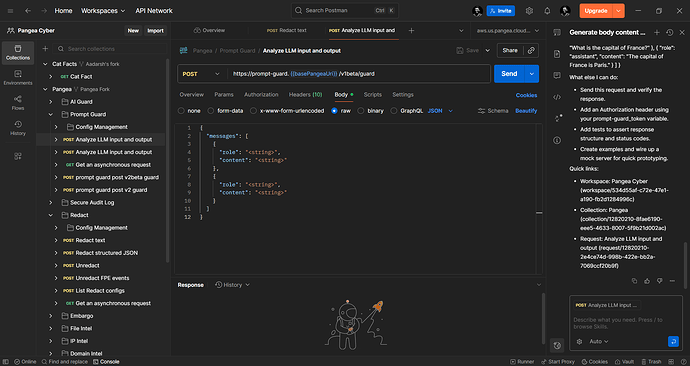
Task: Click the Search collections field
Action: (x=110, y=49)
